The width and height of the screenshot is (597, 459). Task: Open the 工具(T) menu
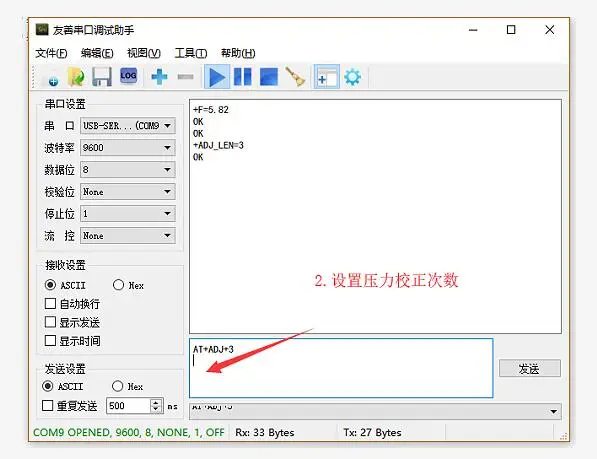191,53
